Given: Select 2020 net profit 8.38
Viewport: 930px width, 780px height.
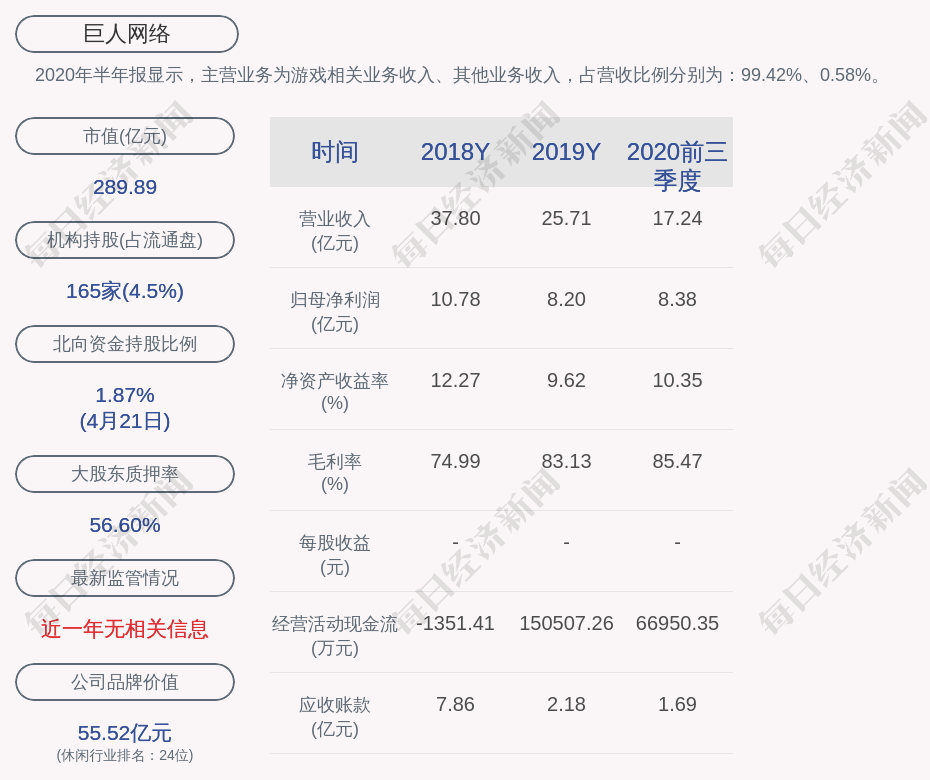Looking at the screenshot, I should coord(677,300).
